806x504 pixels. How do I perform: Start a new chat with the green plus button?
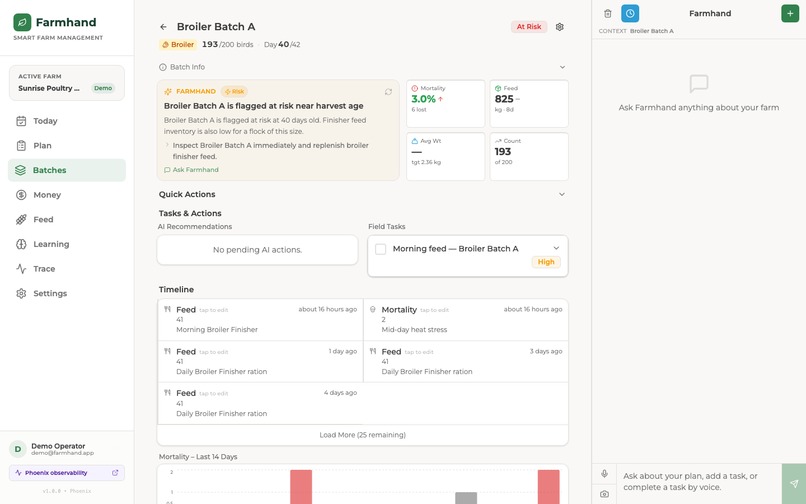(x=790, y=13)
